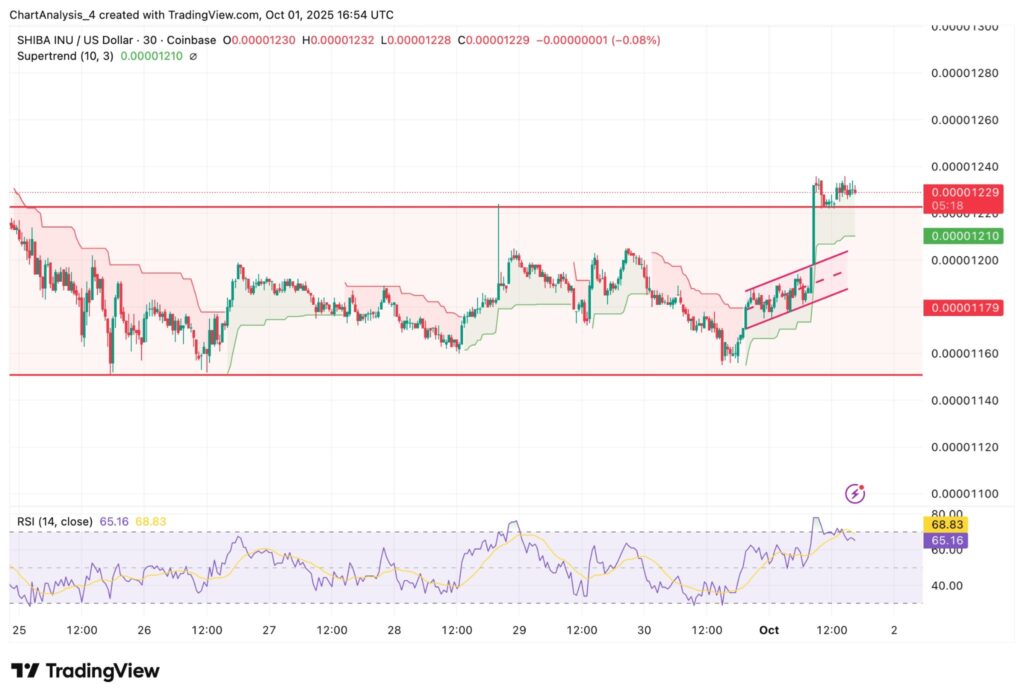1024x699 pixels.
Task: Select the RSI (14, close) indicator label
Action: coord(52,521)
